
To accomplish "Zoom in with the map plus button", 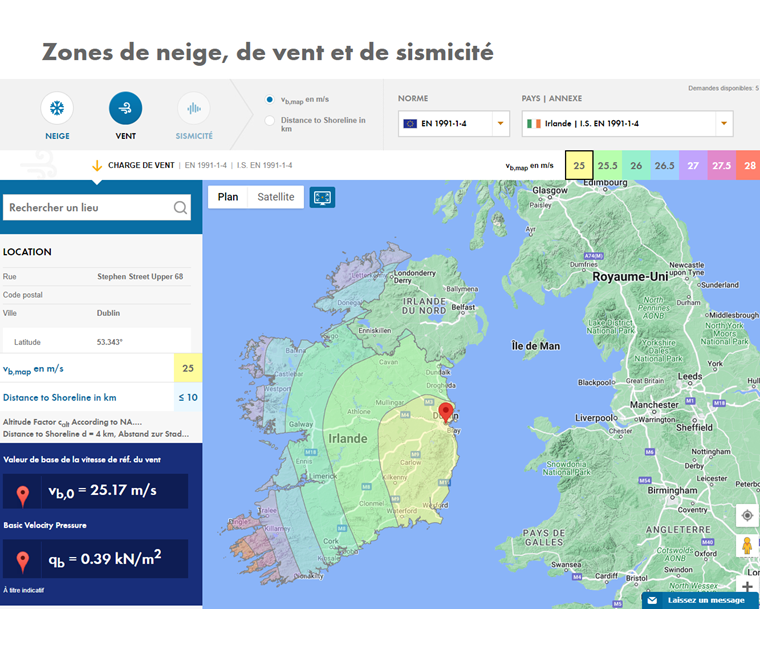I will coord(747,586).
